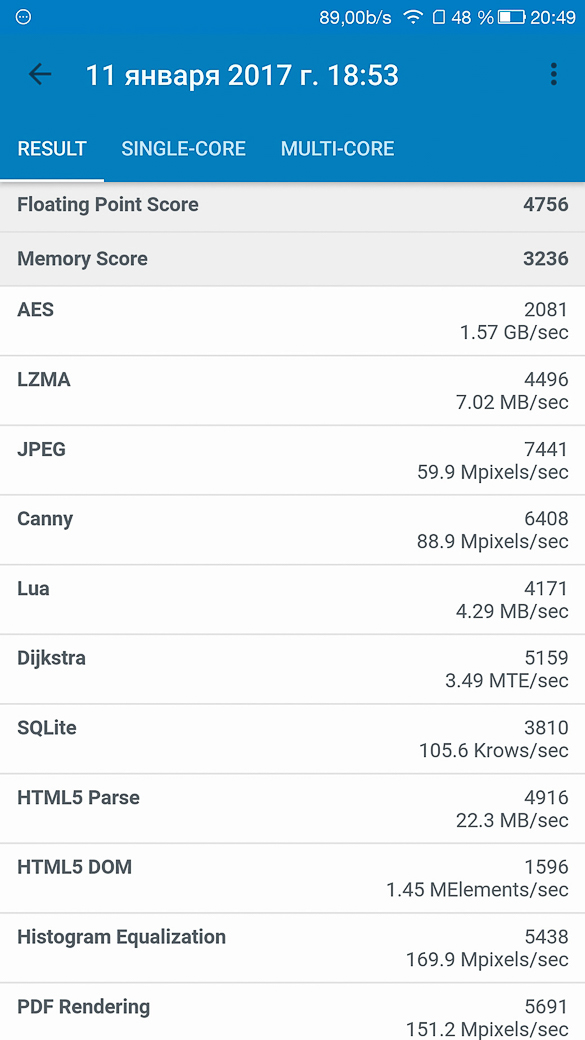This screenshot has height=1040, width=585.
Task: Tap the back arrow icon
Action: click(x=40, y=74)
